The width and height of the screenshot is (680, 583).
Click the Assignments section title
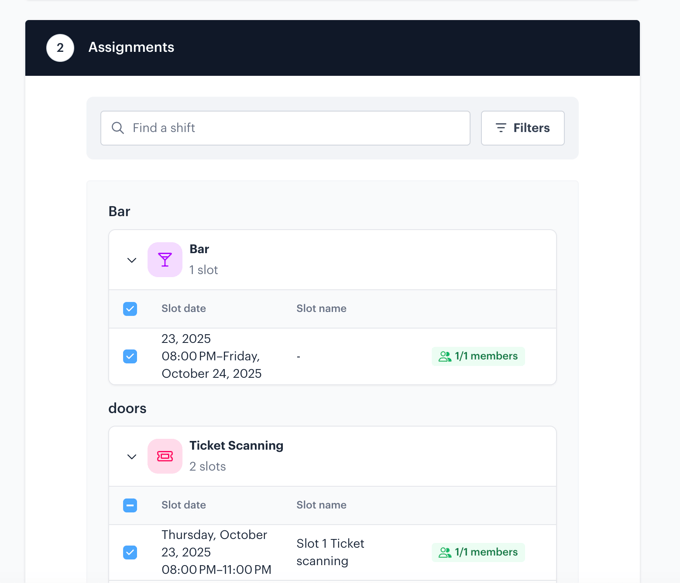click(x=131, y=47)
